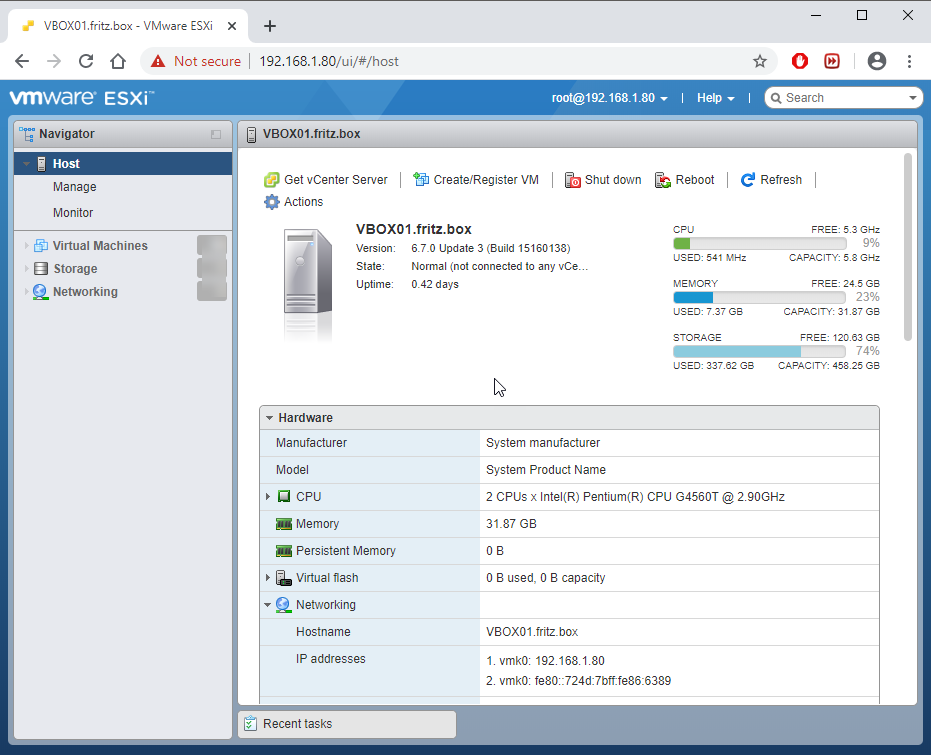The width and height of the screenshot is (931, 755).
Task: Click the Create/Register VM icon
Action: (421, 179)
